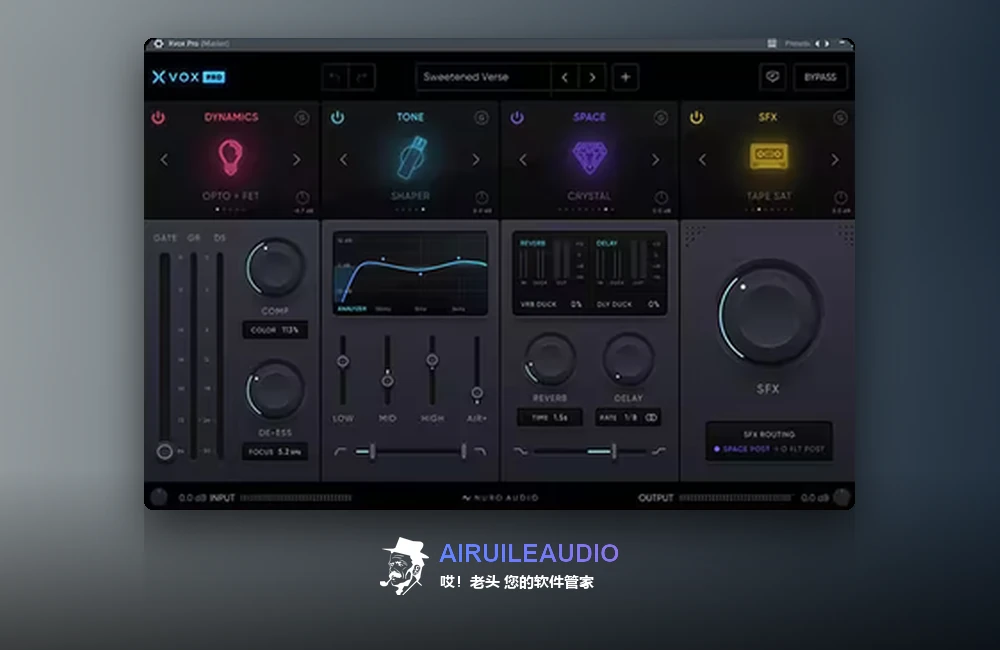Viewport: 1000px width, 650px height.
Task: Select the FLT Post routing option
Action: point(800,449)
